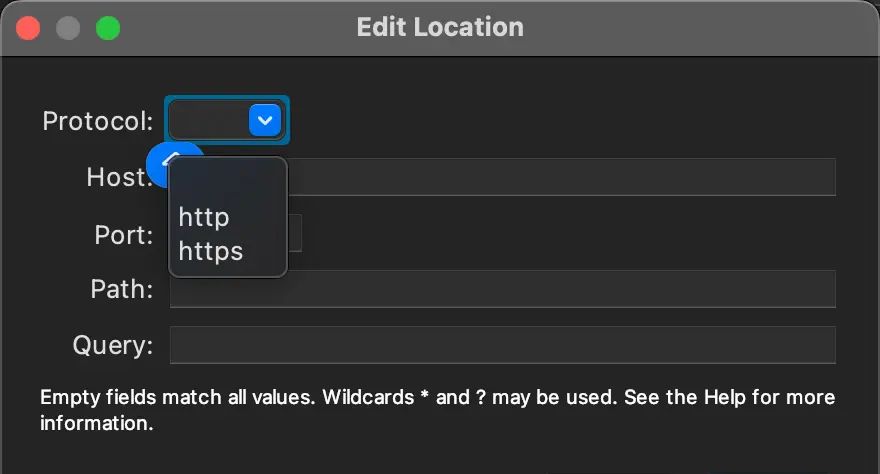
Task: Select http from the protocol list
Action: tap(204, 217)
